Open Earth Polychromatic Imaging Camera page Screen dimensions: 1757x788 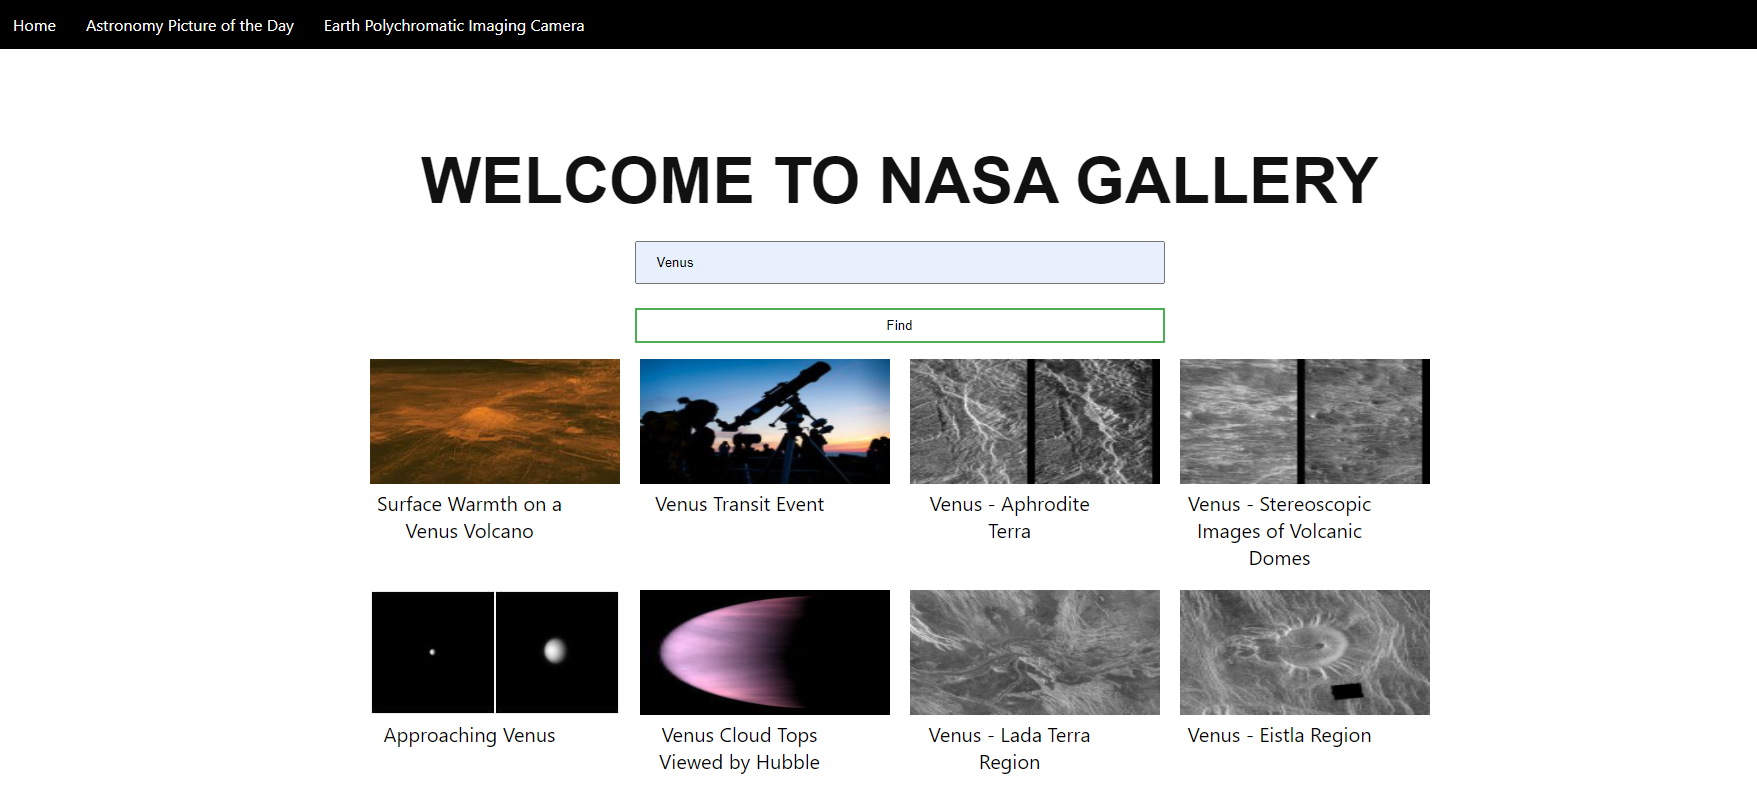453,25
